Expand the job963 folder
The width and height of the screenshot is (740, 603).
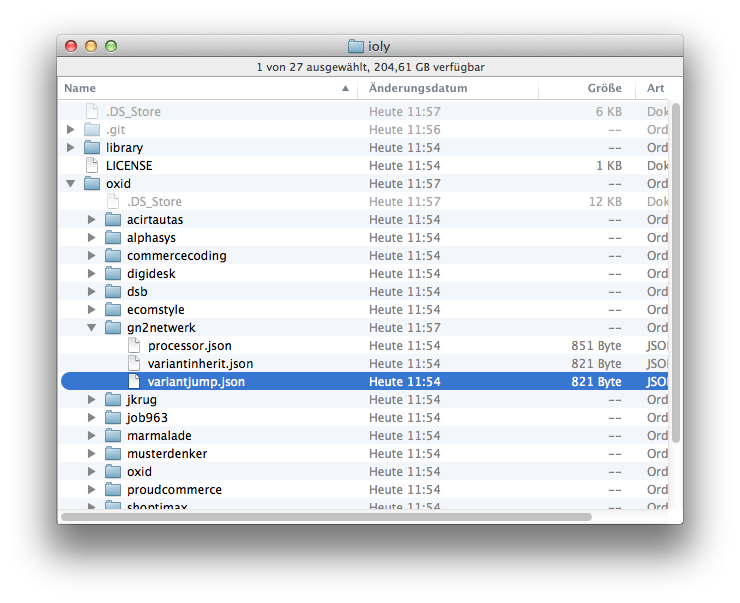(92, 417)
